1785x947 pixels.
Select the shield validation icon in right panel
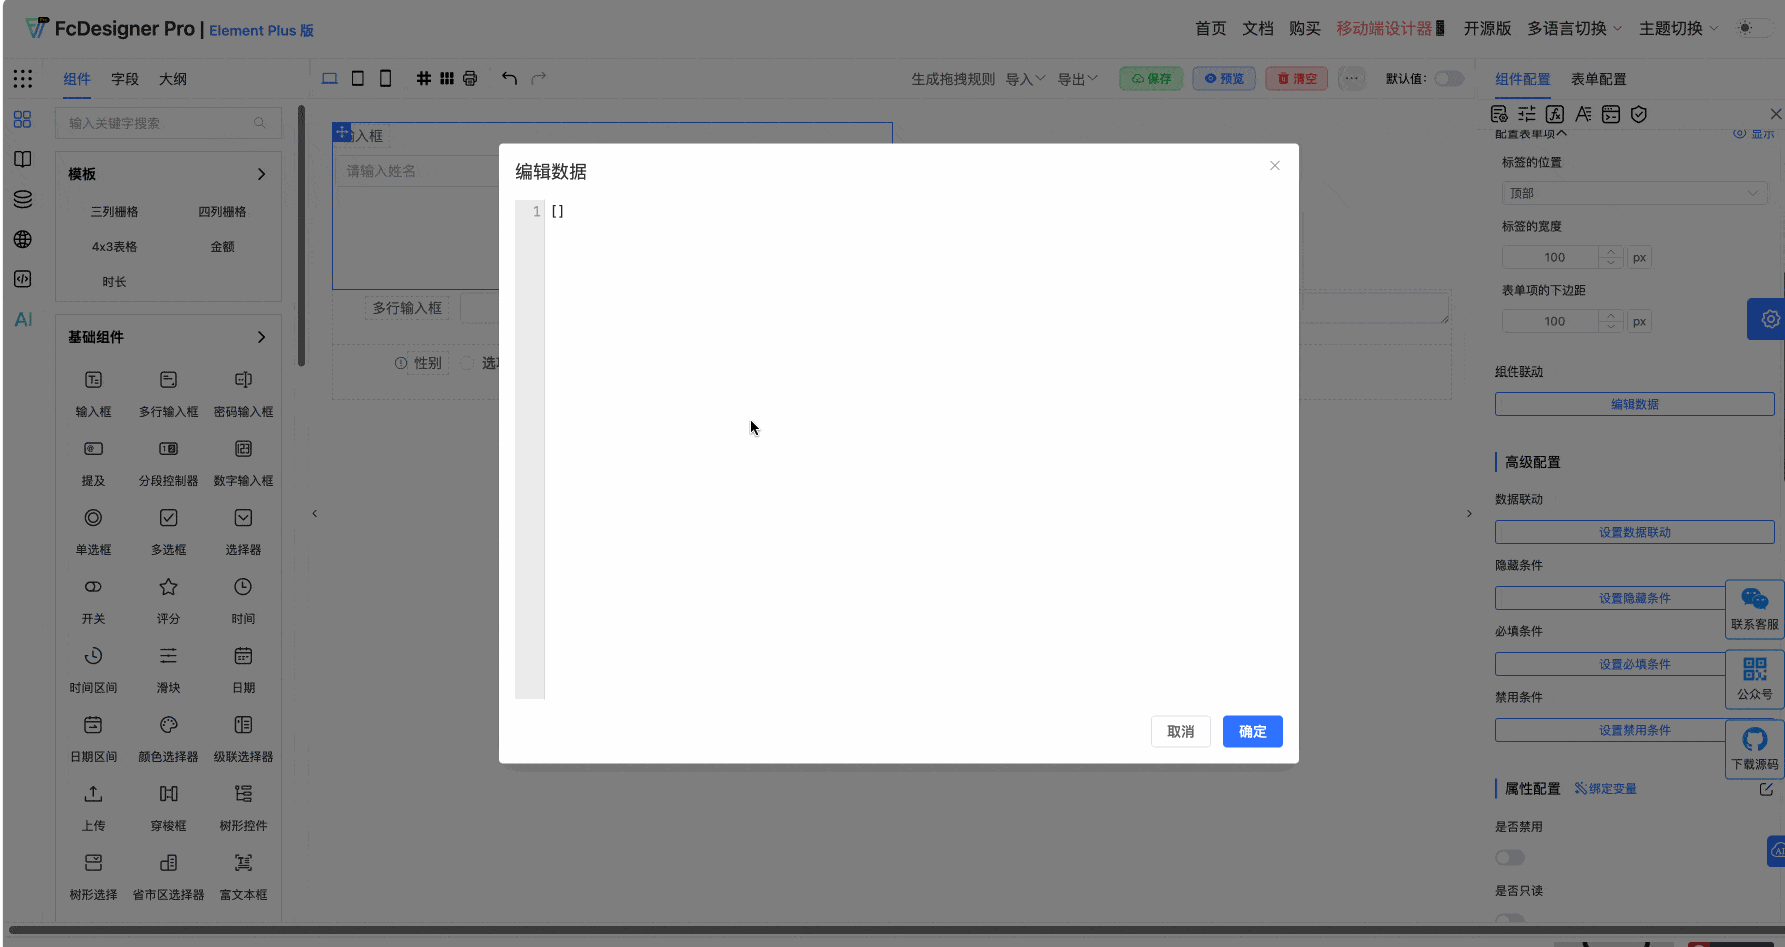click(x=1639, y=114)
